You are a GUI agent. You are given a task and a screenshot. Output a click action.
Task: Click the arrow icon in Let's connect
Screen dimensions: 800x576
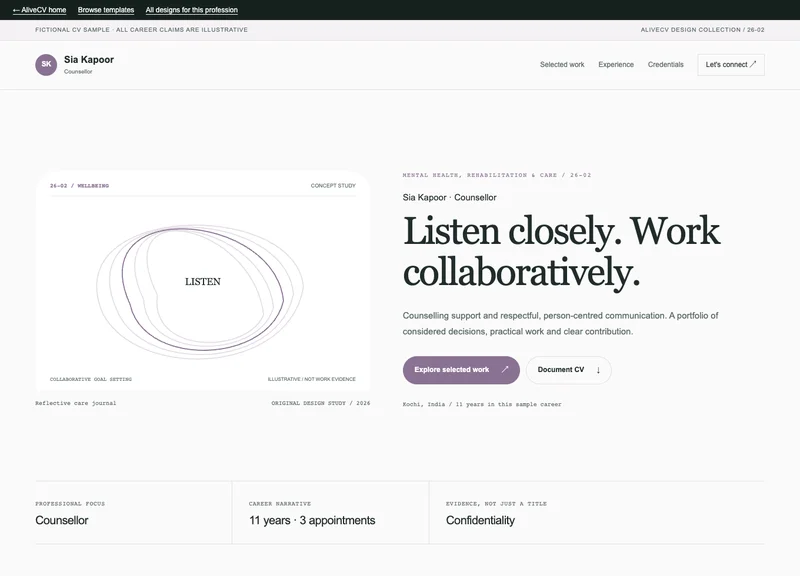[x=753, y=64]
